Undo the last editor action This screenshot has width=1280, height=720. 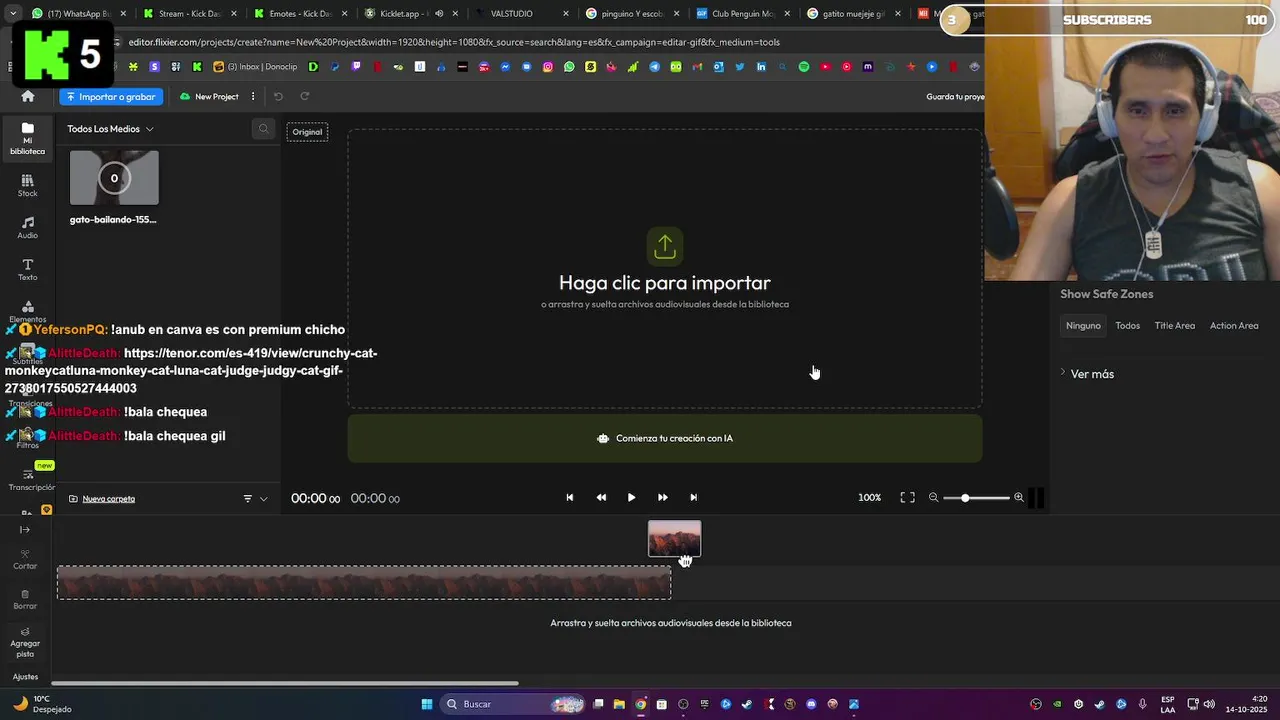point(278,96)
